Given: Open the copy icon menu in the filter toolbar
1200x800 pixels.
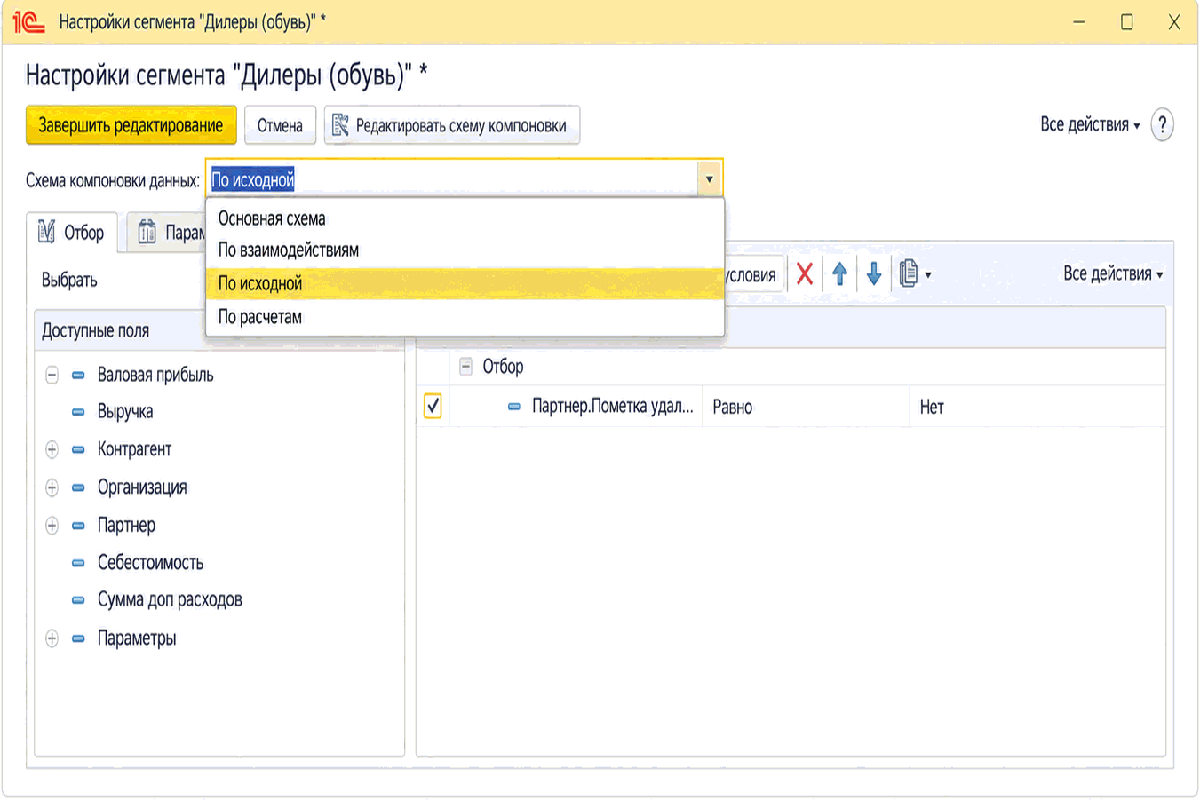Looking at the screenshot, I should 914,274.
